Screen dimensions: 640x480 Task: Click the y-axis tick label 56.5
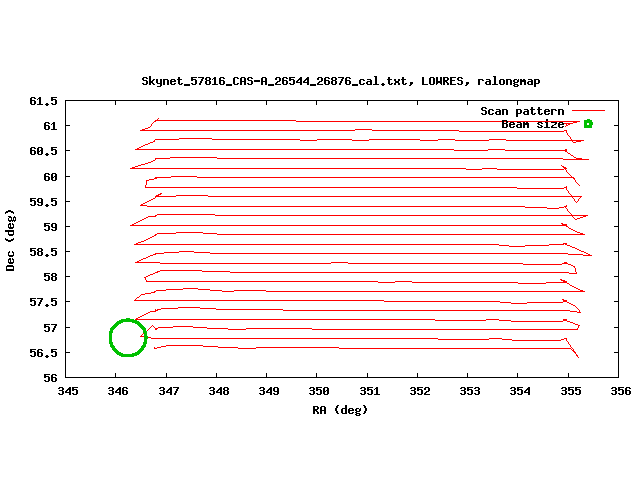[43, 353]
